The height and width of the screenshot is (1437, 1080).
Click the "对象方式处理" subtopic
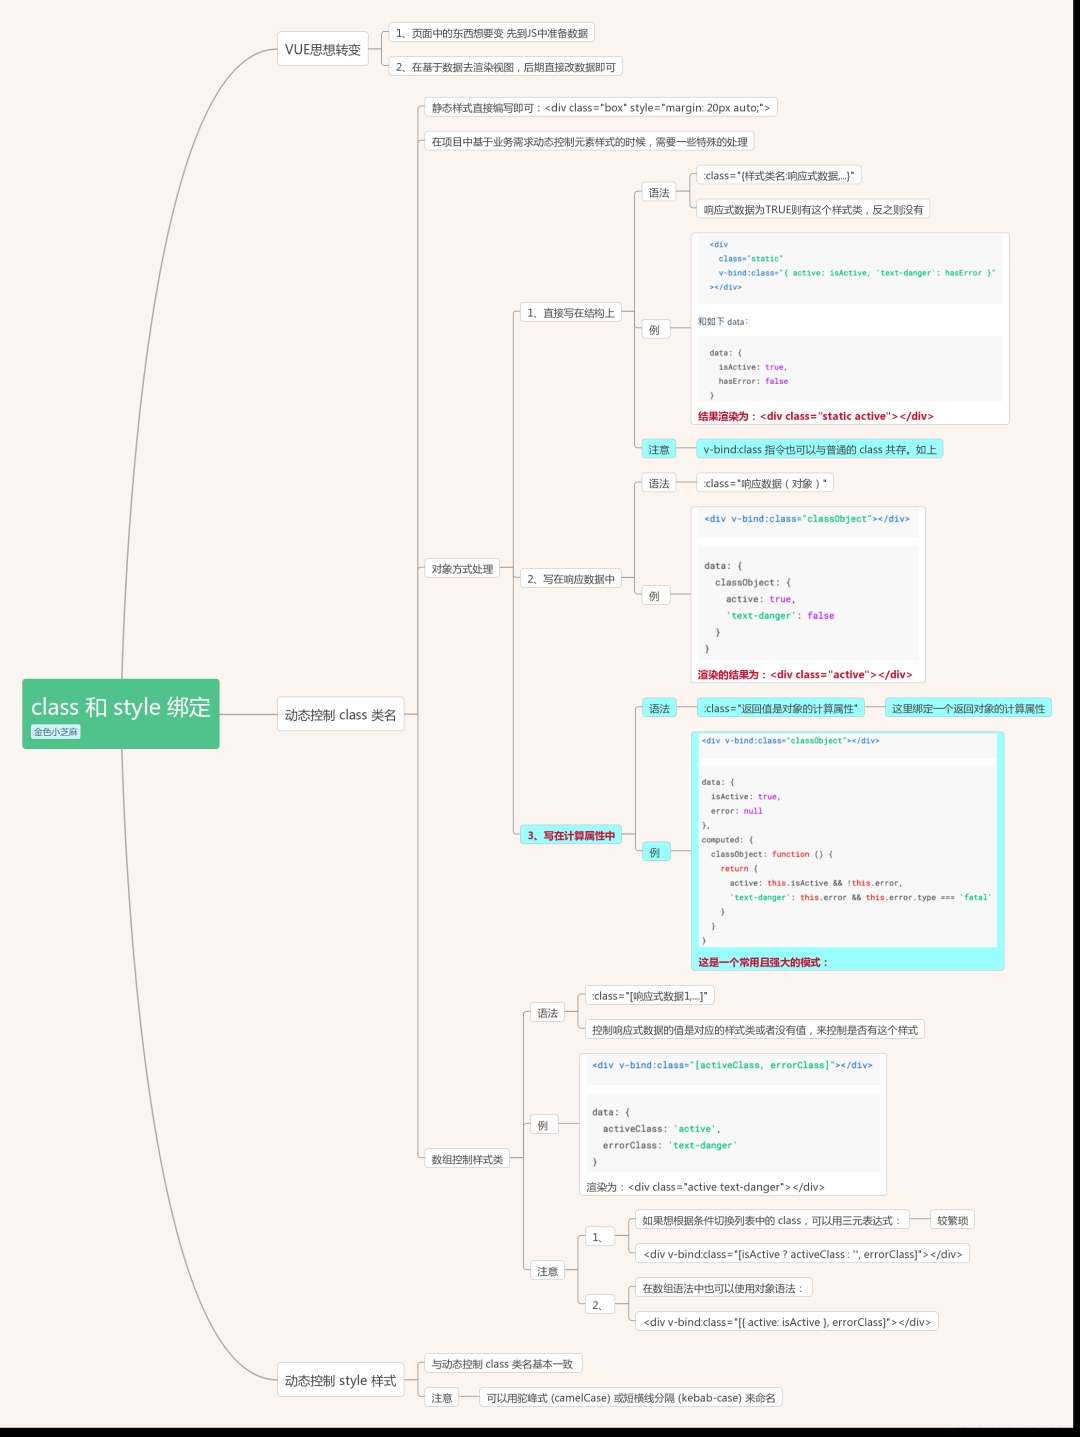[x=462, y=569]
